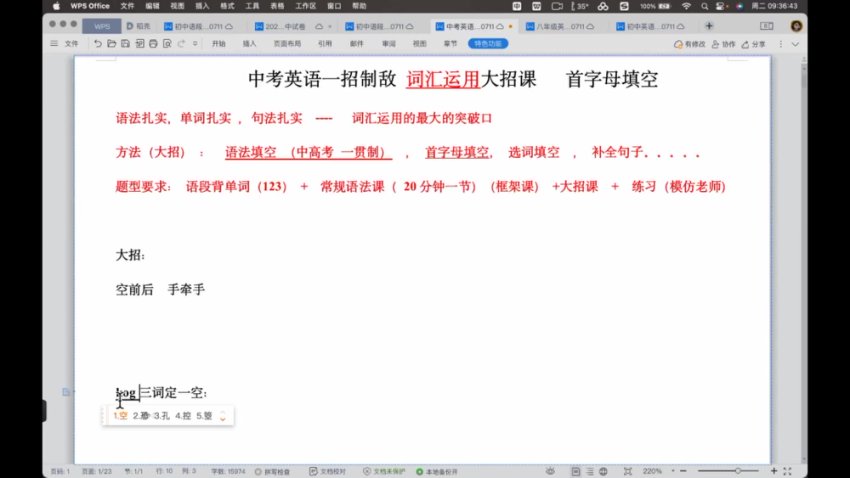
Task: Click the 特色功能 button
Action: (487, 44)
